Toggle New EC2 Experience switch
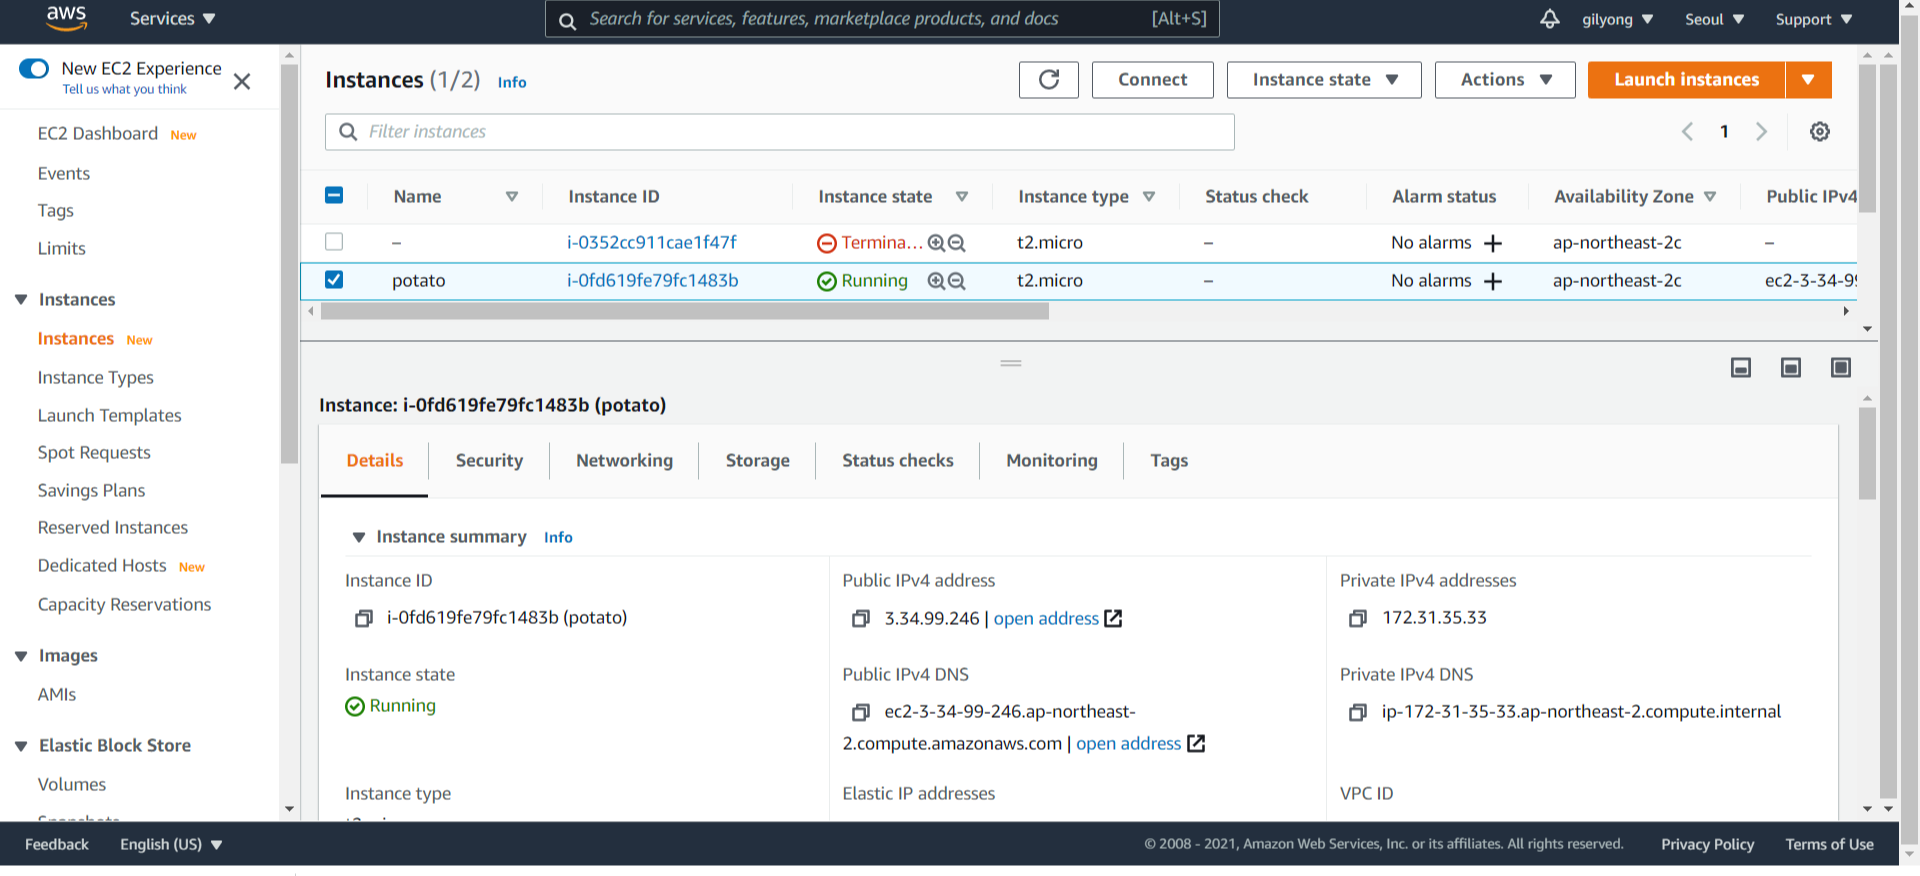The width and height of the screenshot is (1920, 876). click(x=34, y=68)
